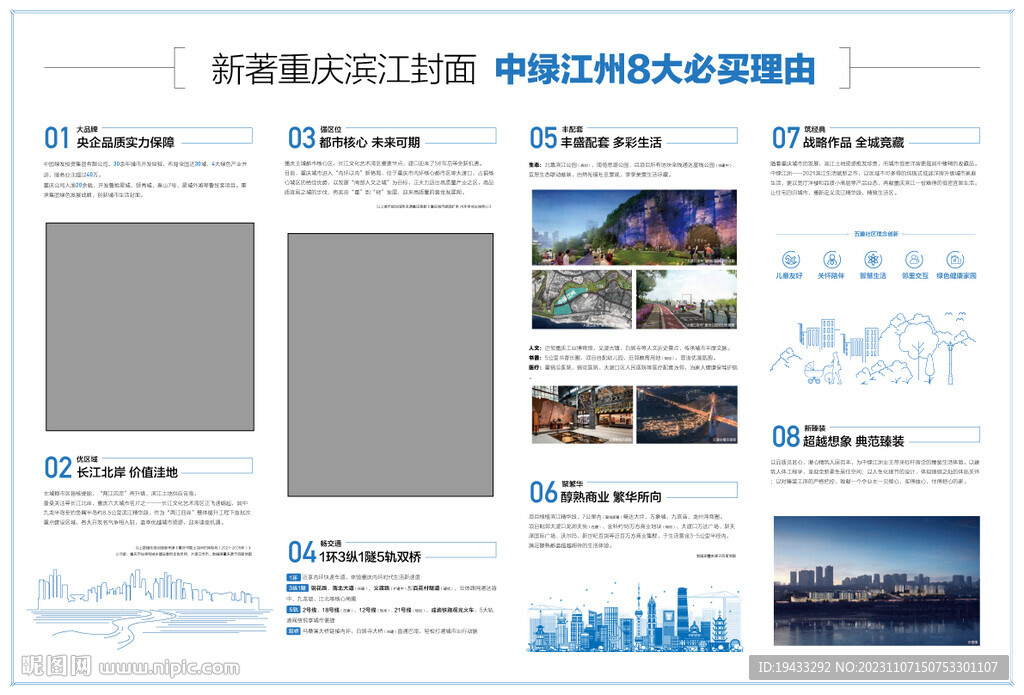Open the riverside running track image
This screenshot has width=1024, height=695.
(x=686, y=299)
